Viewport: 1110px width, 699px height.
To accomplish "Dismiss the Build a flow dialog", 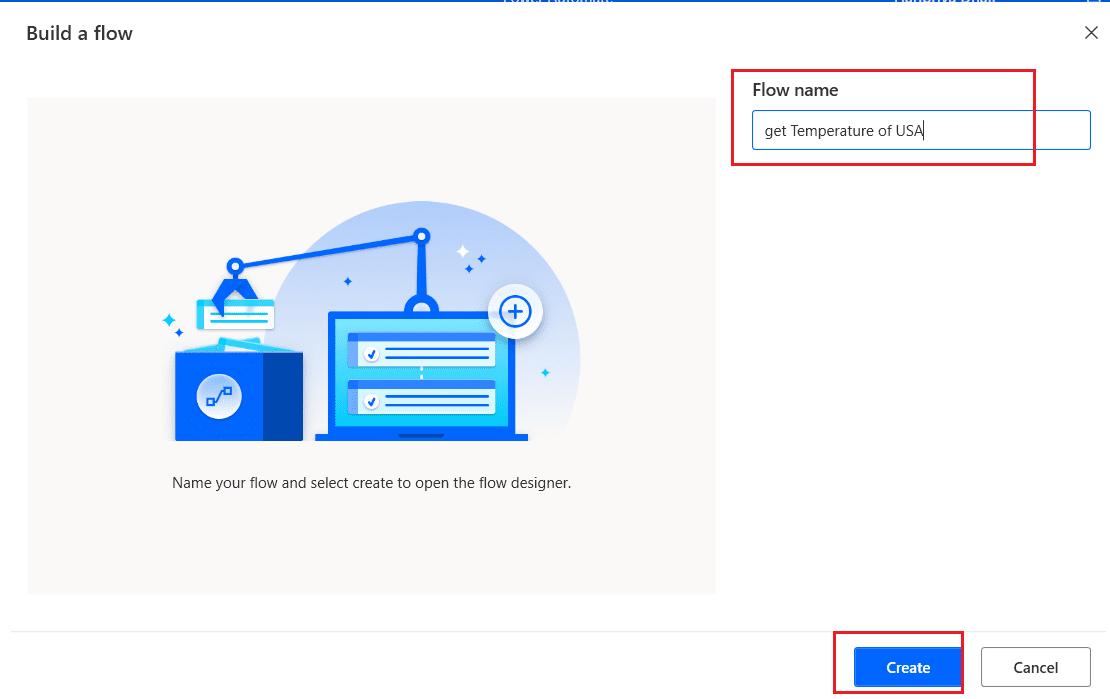I will tap(1091, 32).
